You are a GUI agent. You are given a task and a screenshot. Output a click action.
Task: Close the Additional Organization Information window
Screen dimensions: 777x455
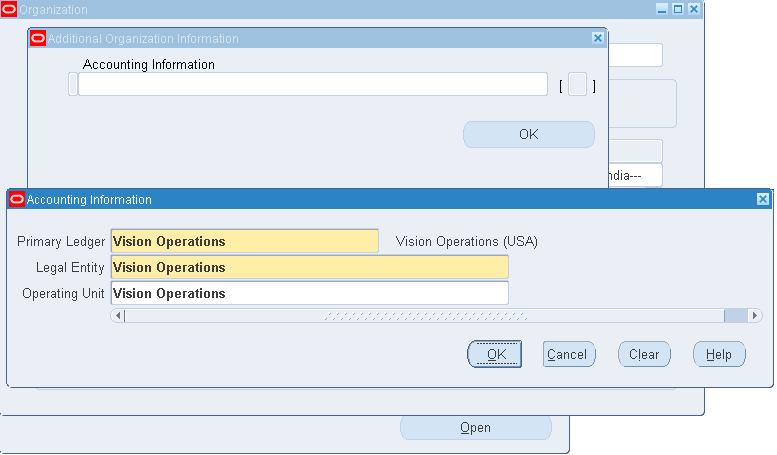[x=598, y=38]
